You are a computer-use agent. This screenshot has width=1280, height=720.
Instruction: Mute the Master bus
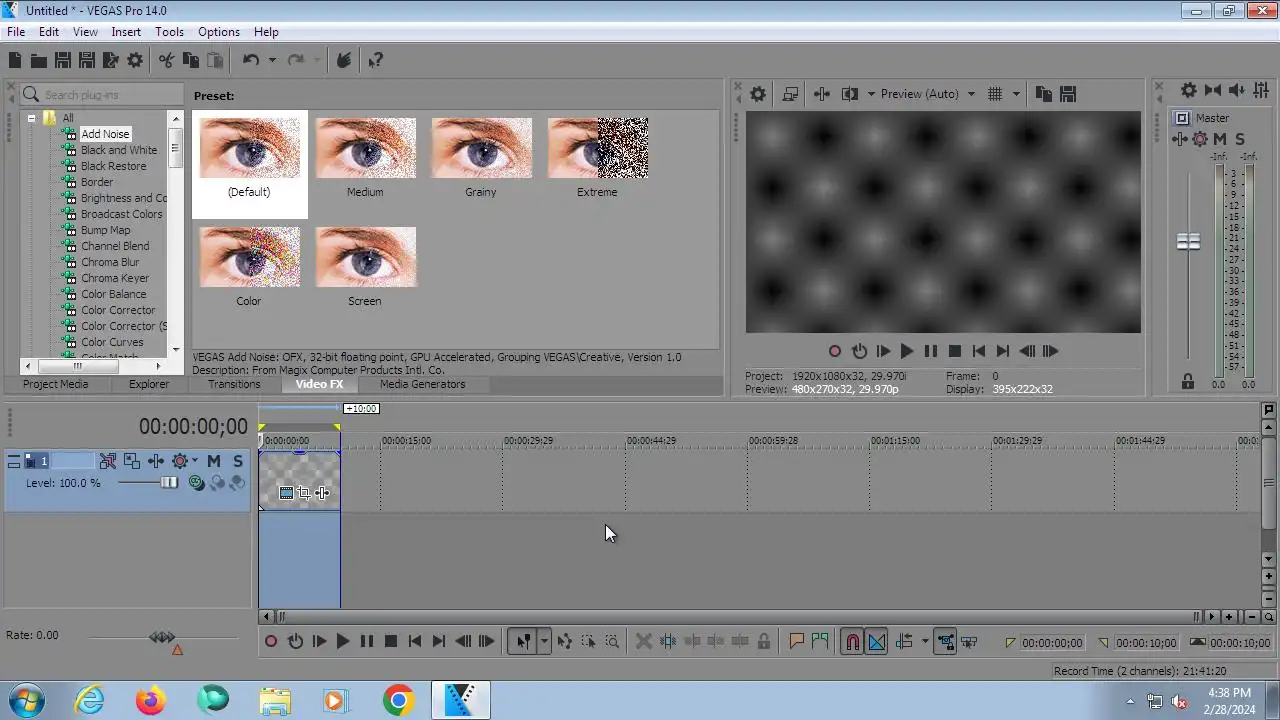(x=1220, y=139)
